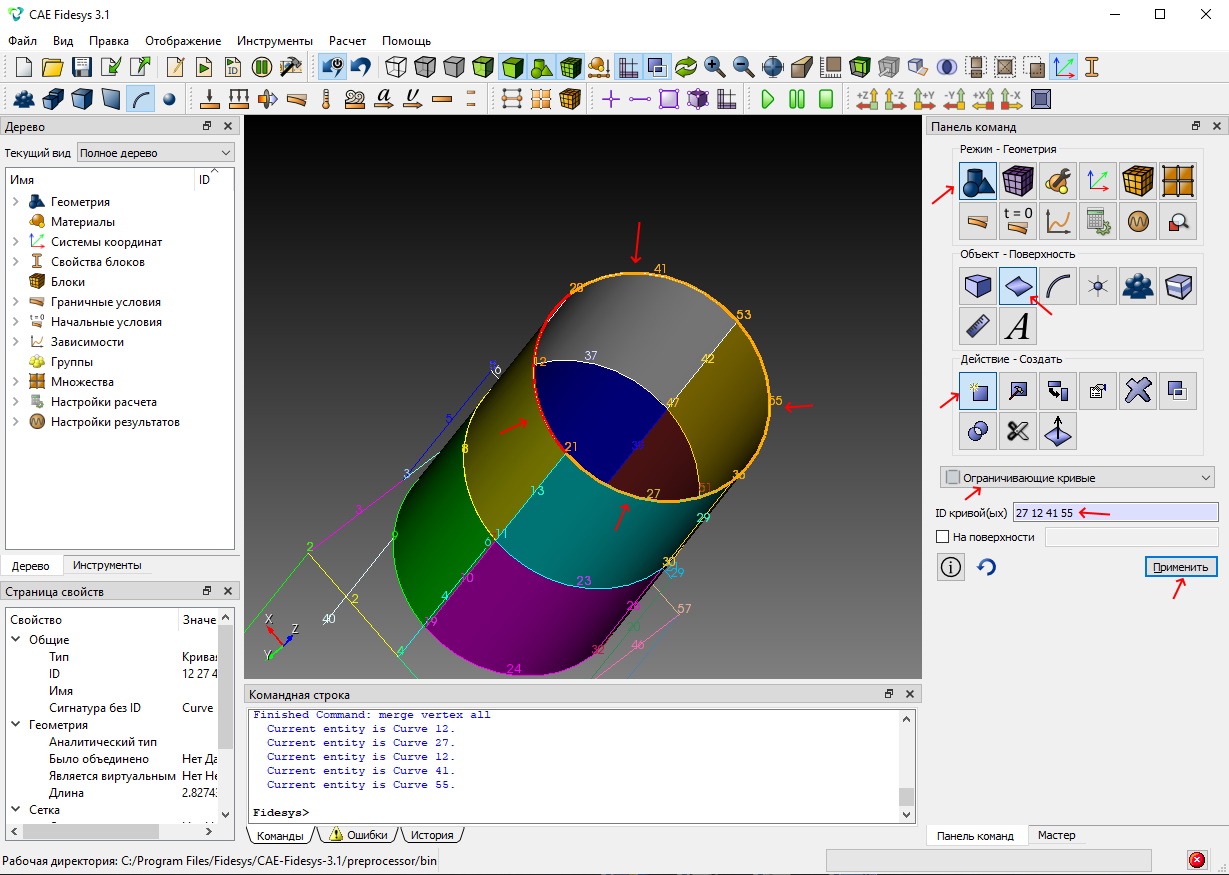1229x875 pixels.
Task: Click the red error indicator in status bar
Action: point(1196,860)
